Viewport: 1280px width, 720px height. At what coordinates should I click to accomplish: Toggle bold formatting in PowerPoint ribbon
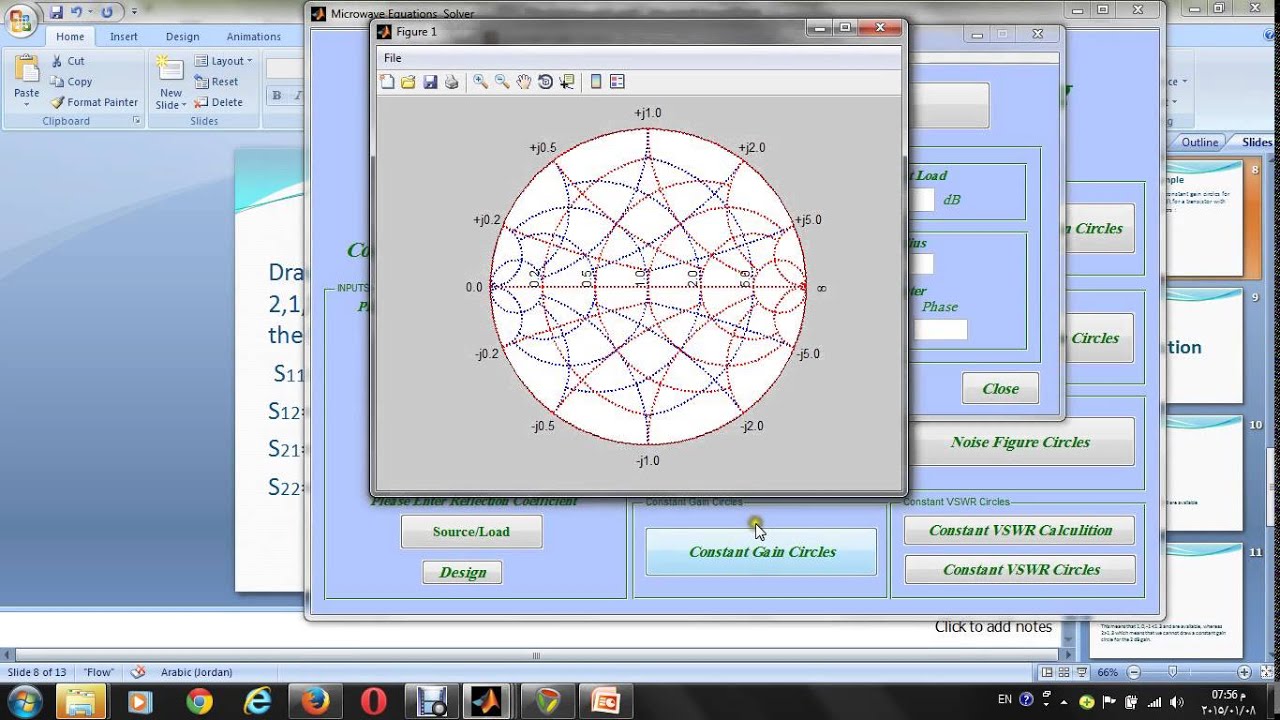click(277, 96)
